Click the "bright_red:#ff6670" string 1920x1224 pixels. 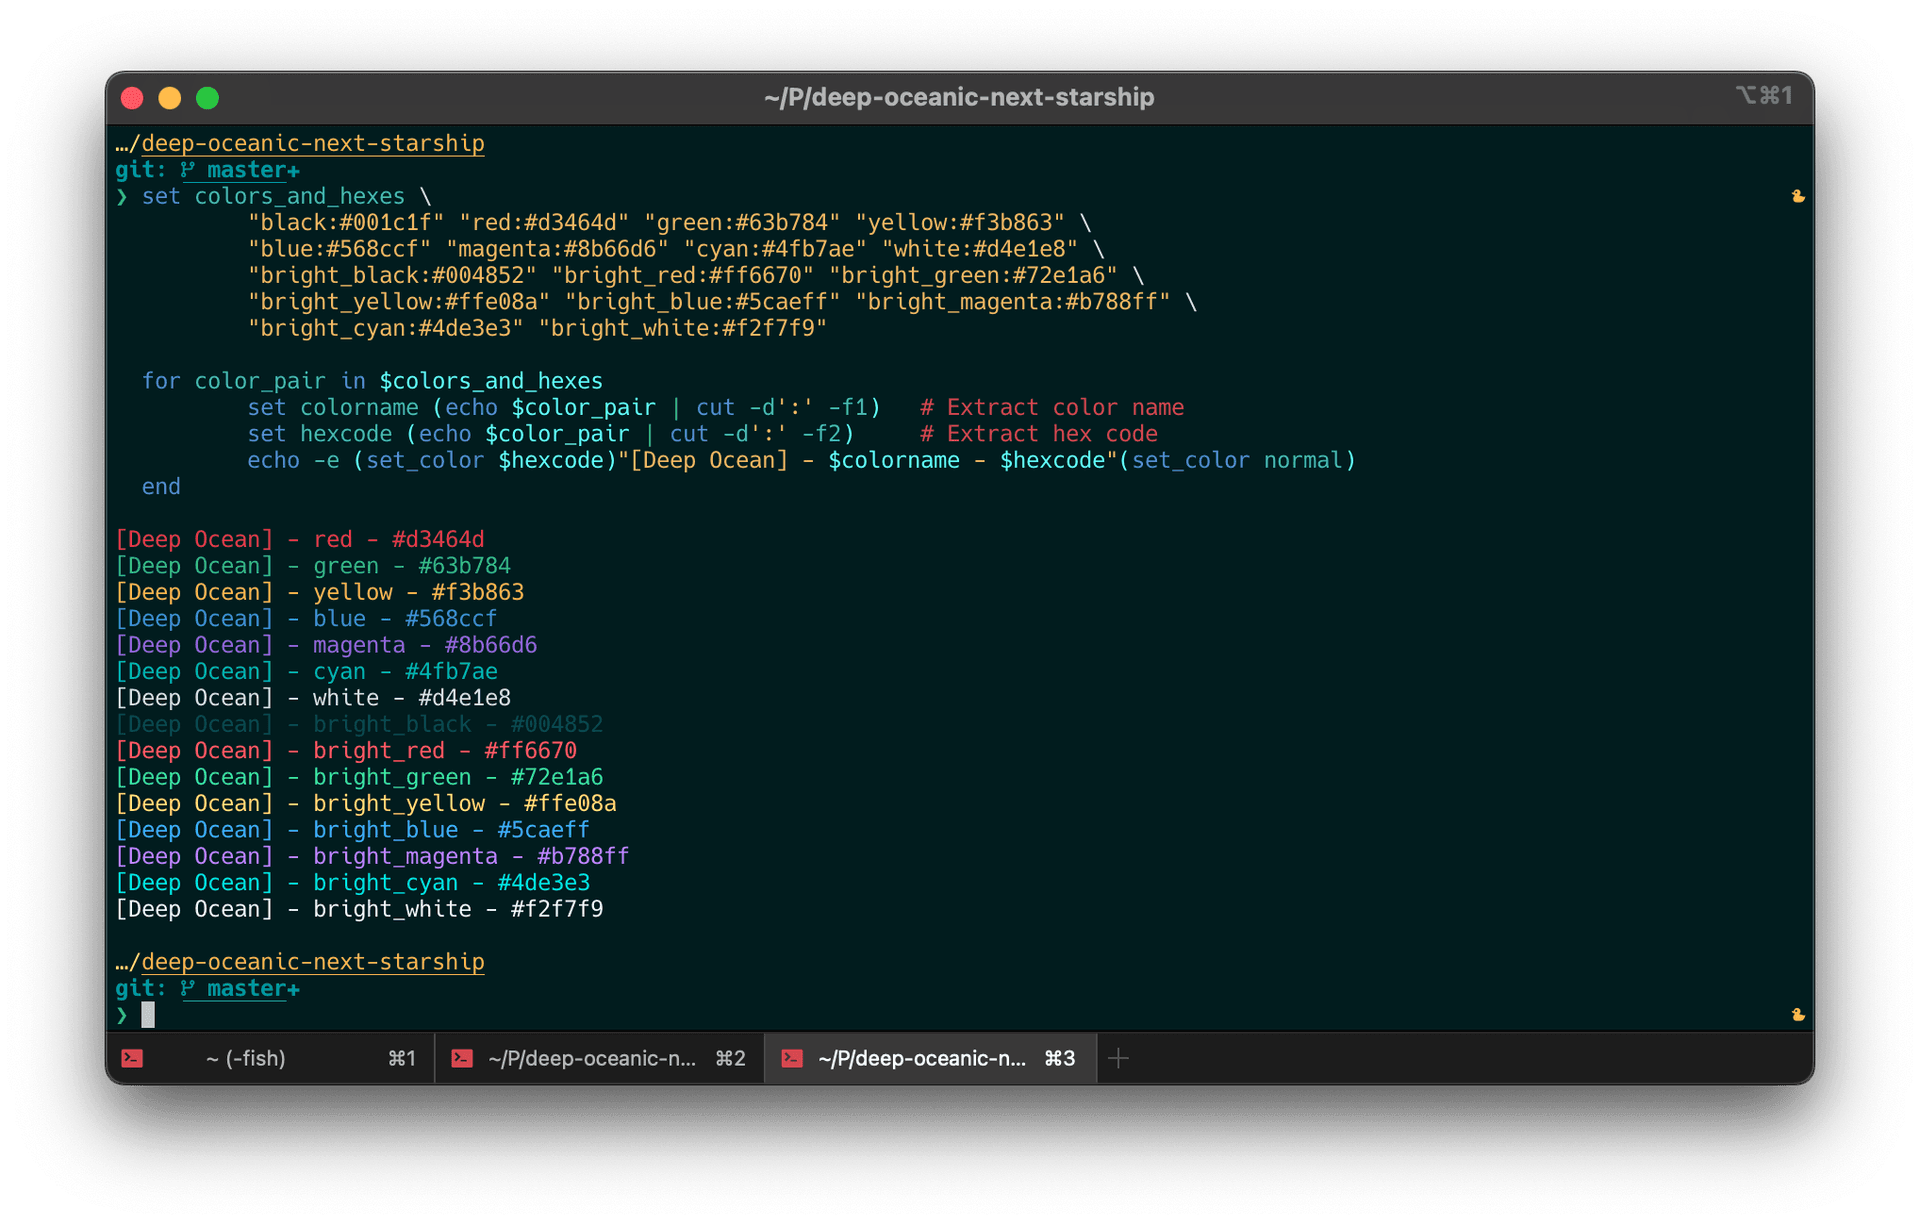[683, 275]
